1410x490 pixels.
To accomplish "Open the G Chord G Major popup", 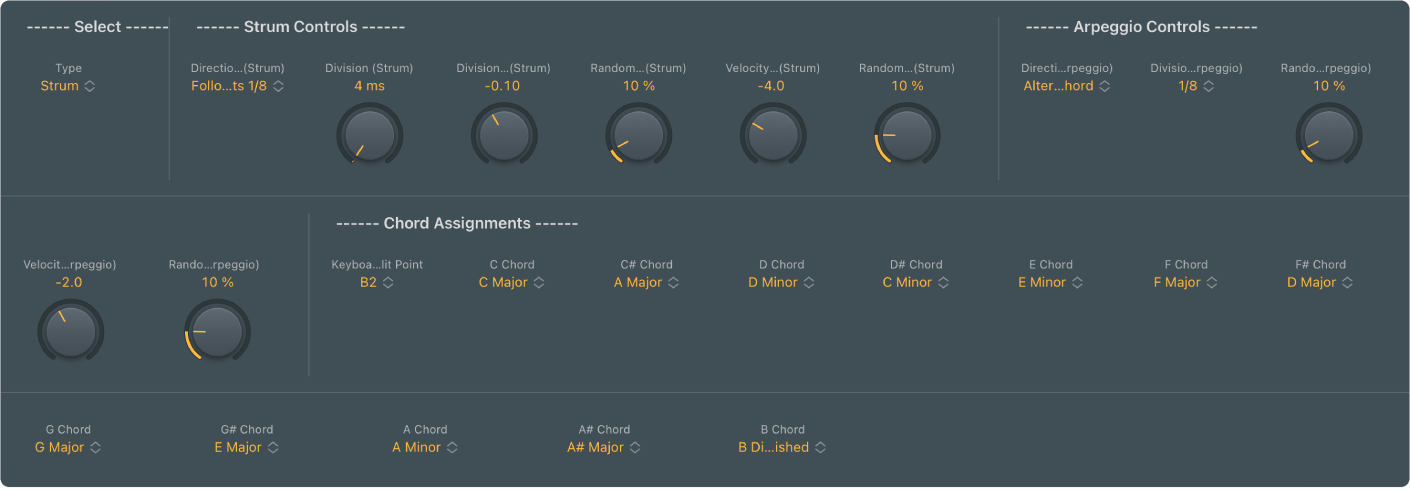I will pyautogui.click(x=68, y=448).
